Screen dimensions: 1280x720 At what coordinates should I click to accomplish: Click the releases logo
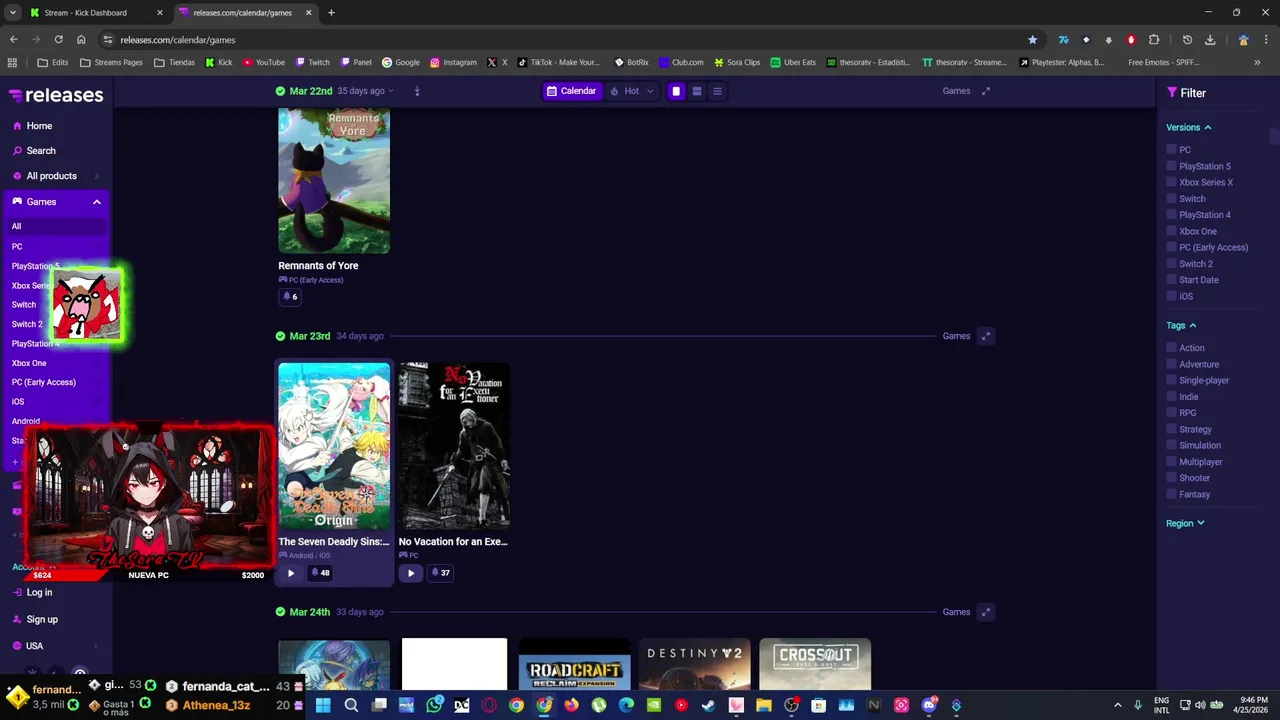(56, 95)
